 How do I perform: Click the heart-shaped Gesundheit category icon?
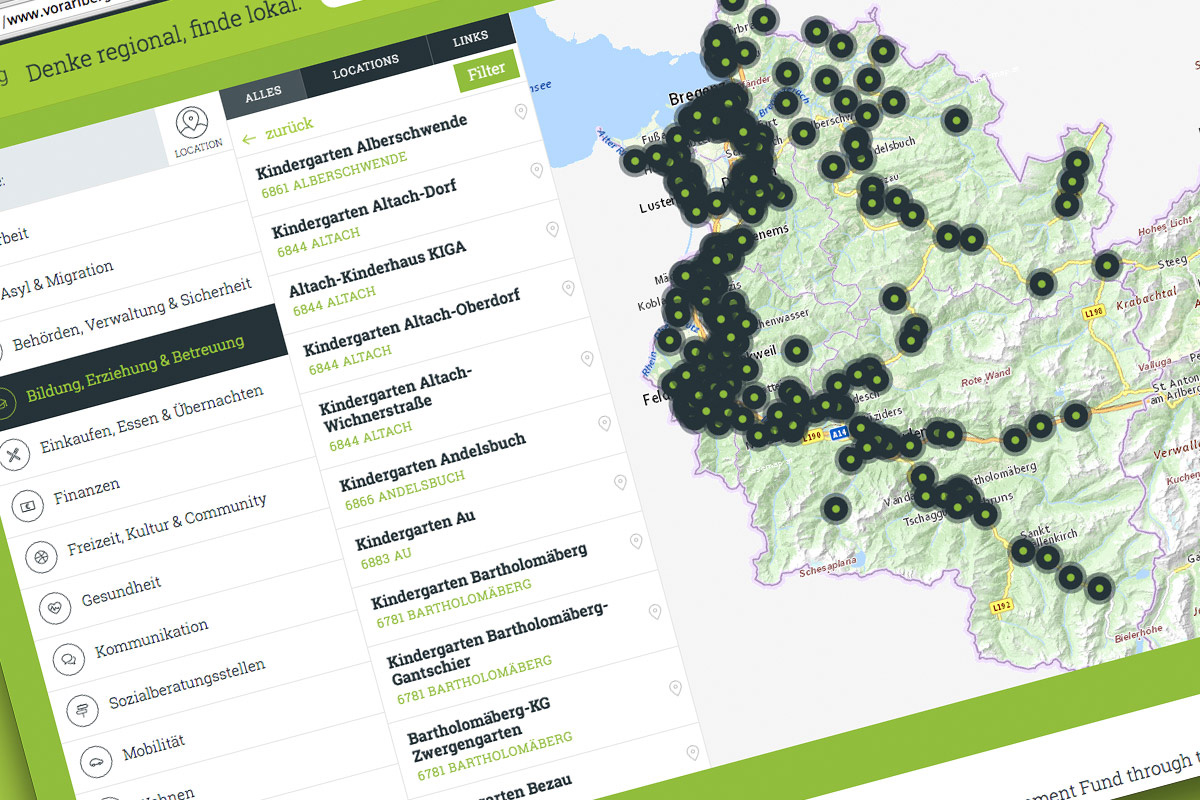[x=54, y=609]
